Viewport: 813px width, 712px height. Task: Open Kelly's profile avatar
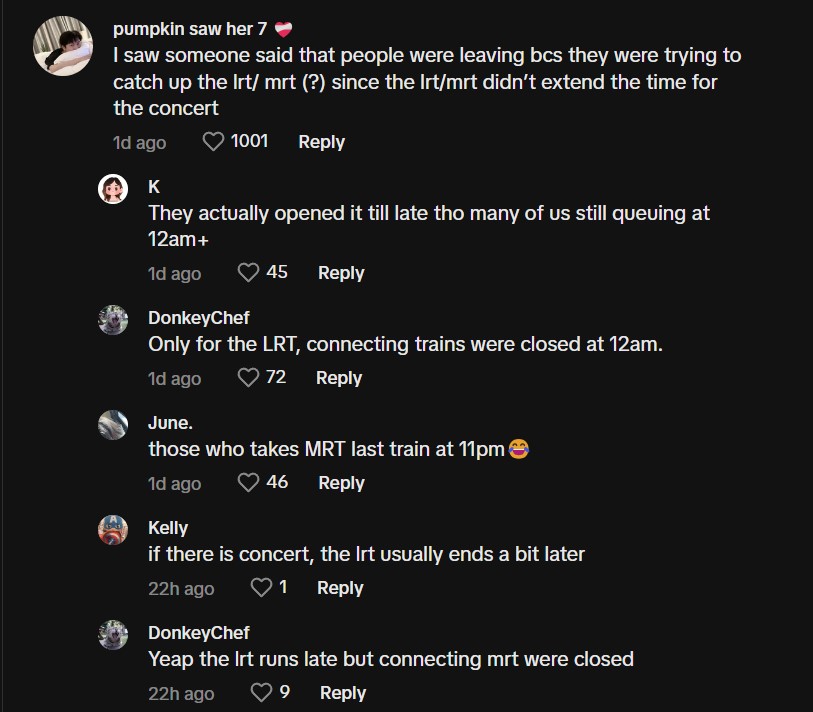coord(113,529)
